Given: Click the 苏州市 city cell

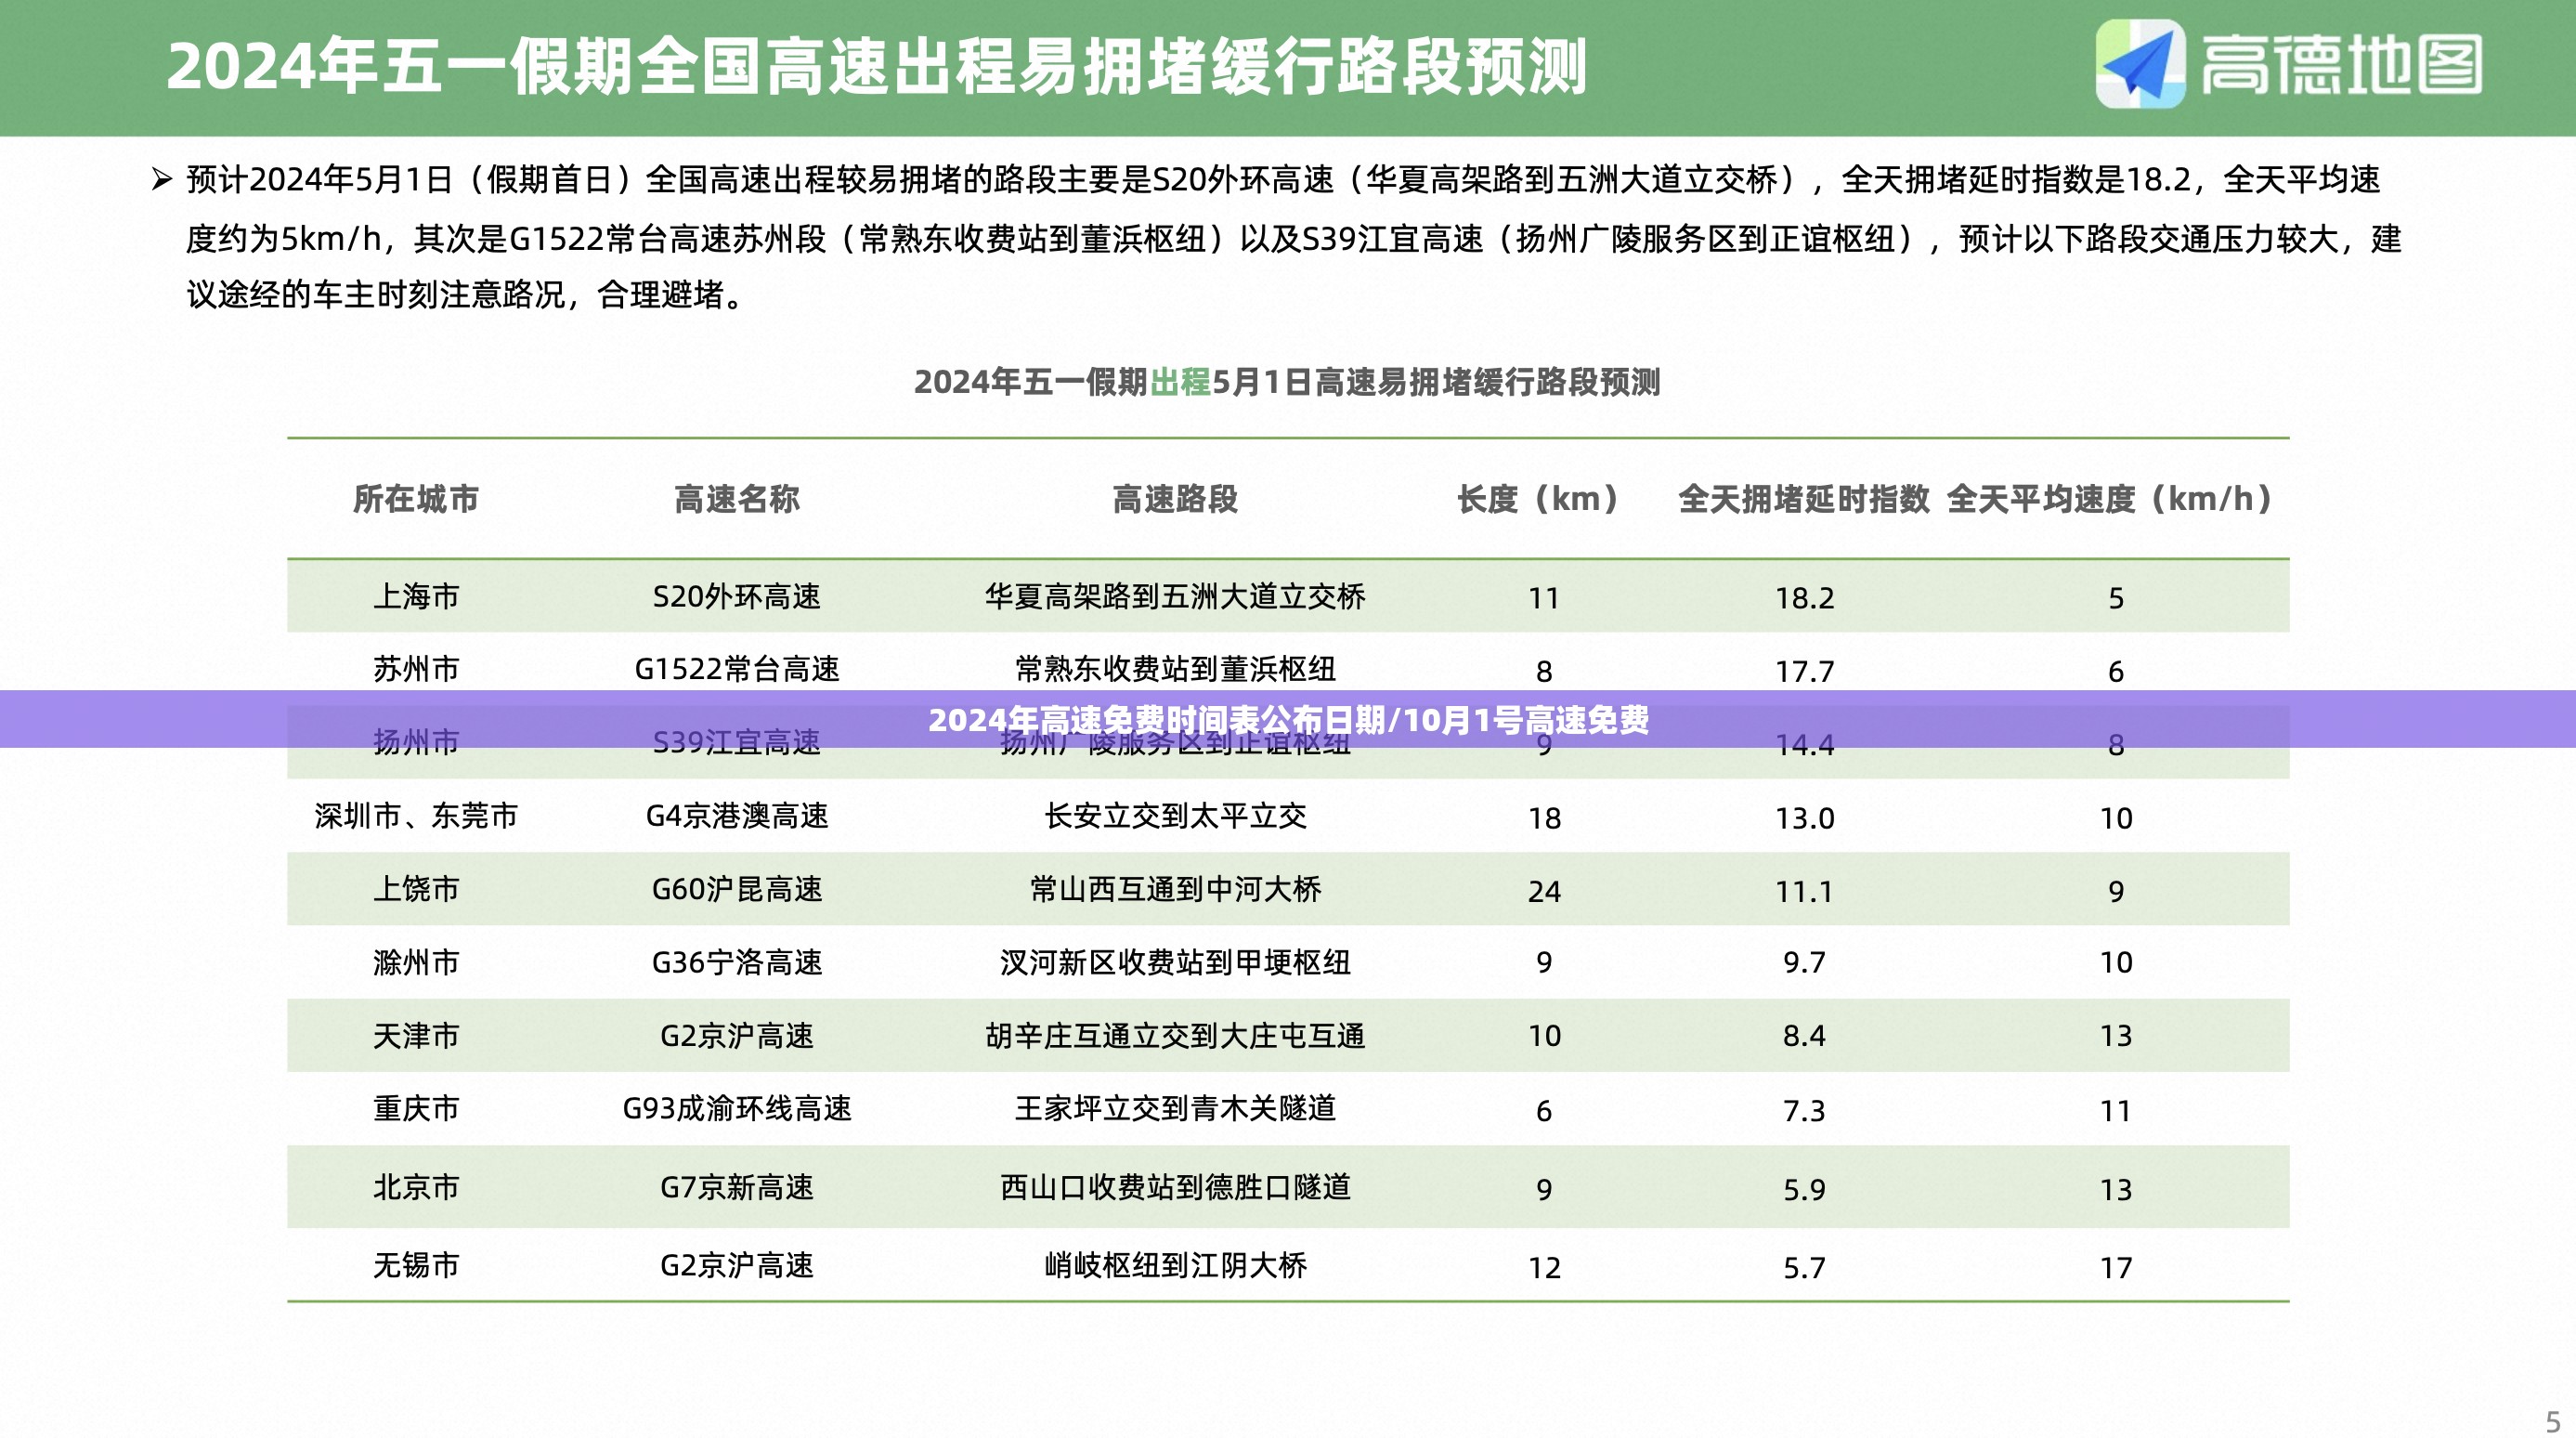Looking at the screenshot, I should [x=416, y=669].
